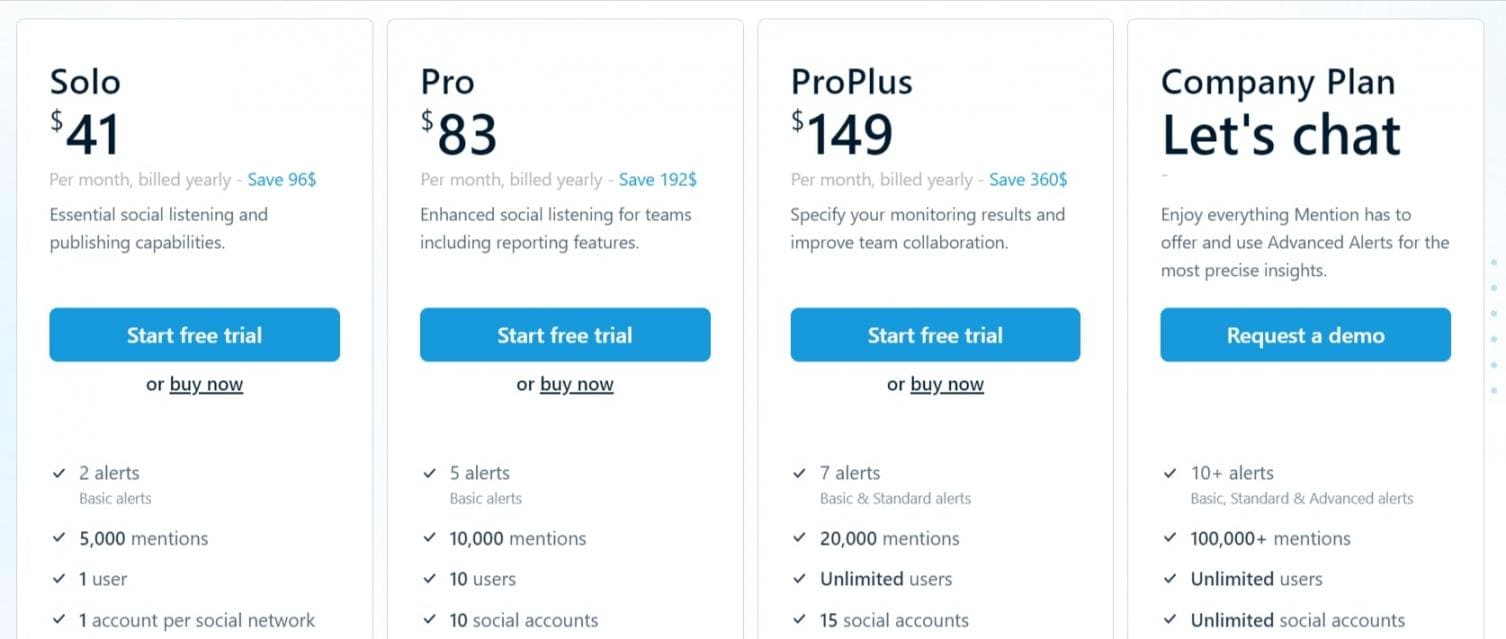Click the Save 360$ label under ProPlus
This screenshot has height=639, width=1506.
point(1028,180)
